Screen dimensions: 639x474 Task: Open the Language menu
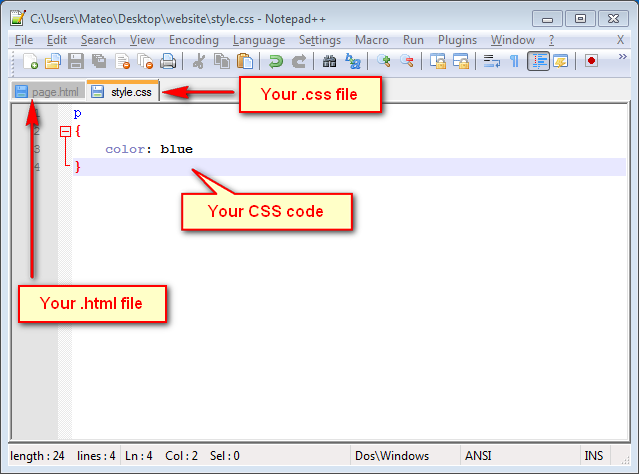[x=259, y=40]
